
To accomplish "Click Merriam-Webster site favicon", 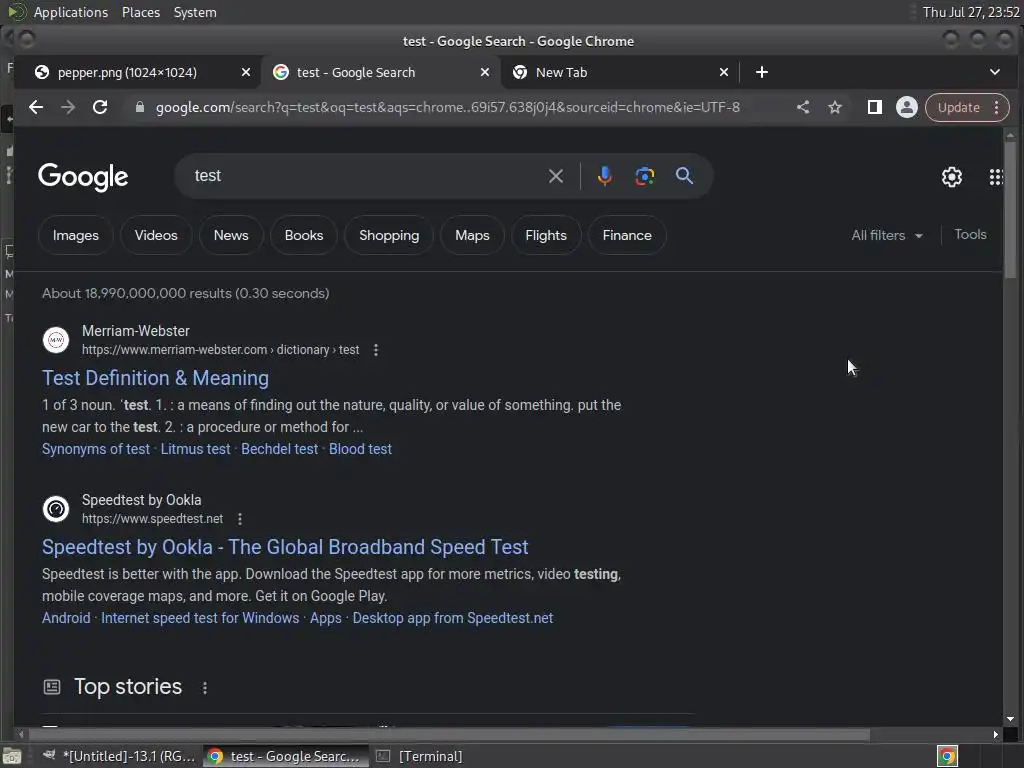I will [x=56, y=340].
